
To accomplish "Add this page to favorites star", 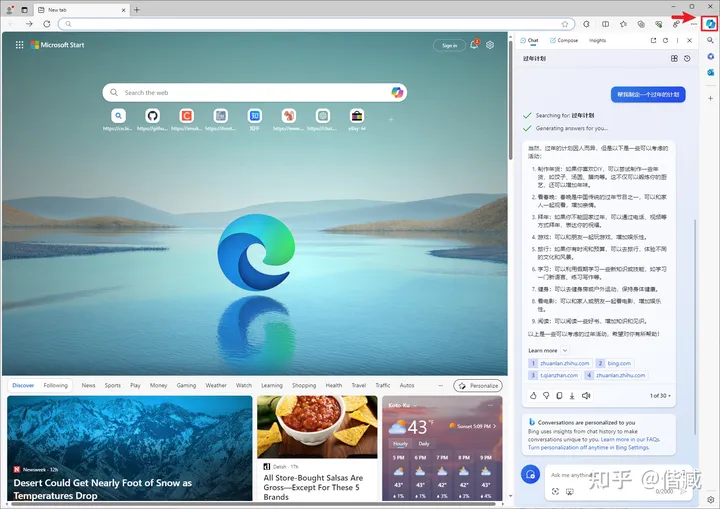I will tap(565, 24).
